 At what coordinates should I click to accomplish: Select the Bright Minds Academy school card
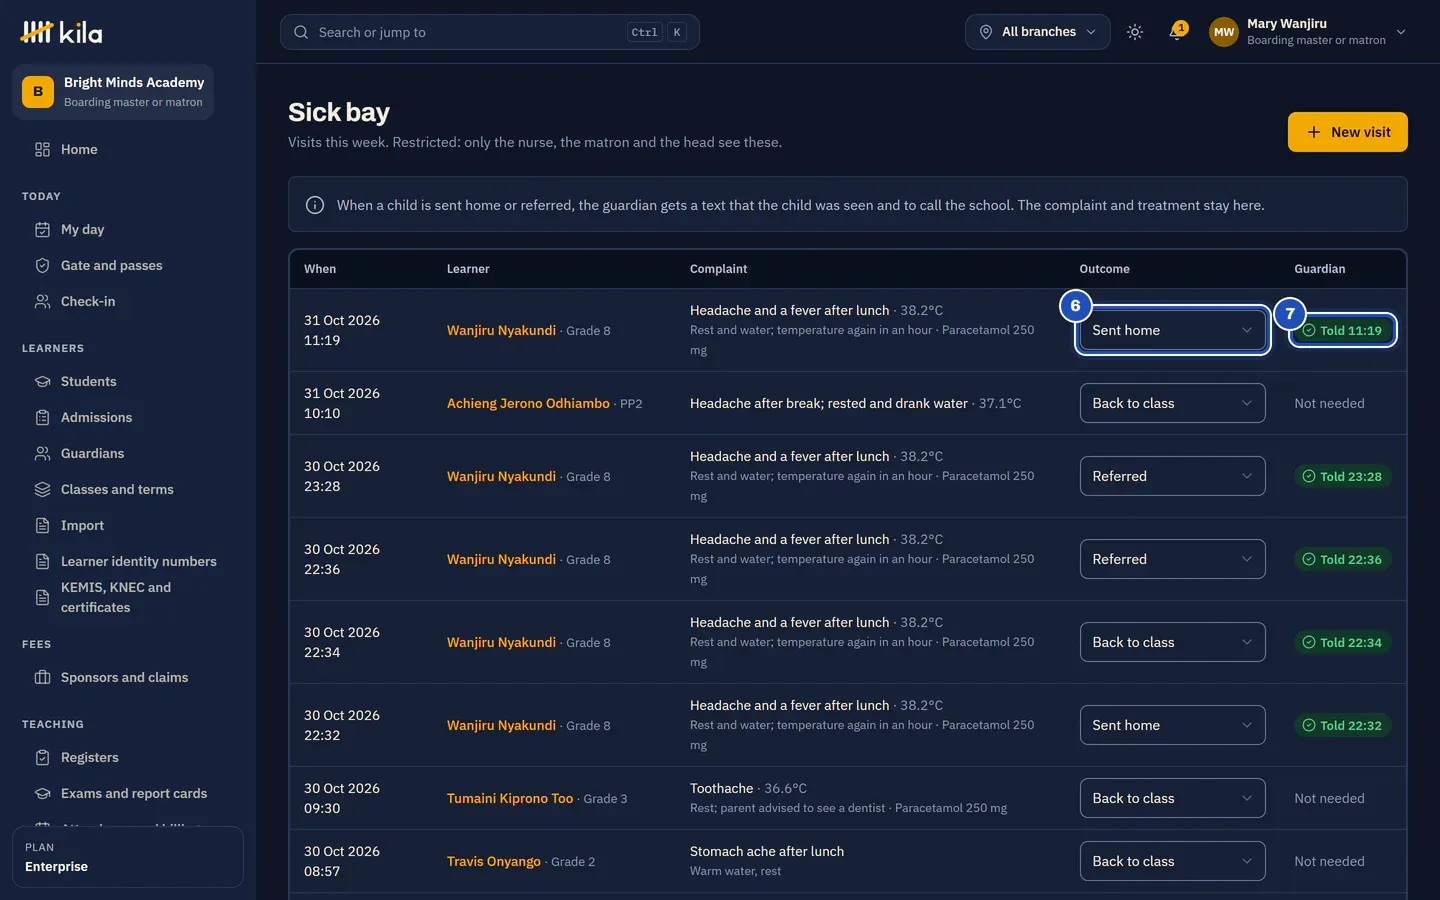pos(113,92)
